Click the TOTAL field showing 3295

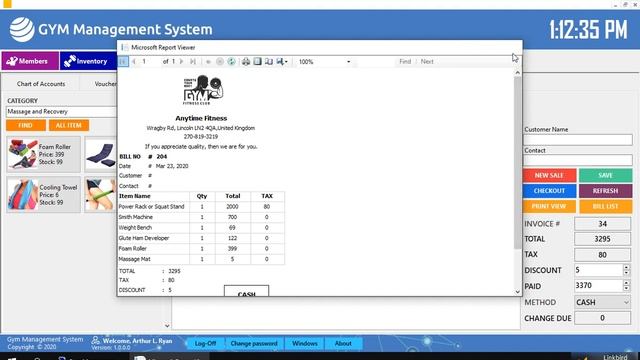pyautogui.click(x=602, y=239)
